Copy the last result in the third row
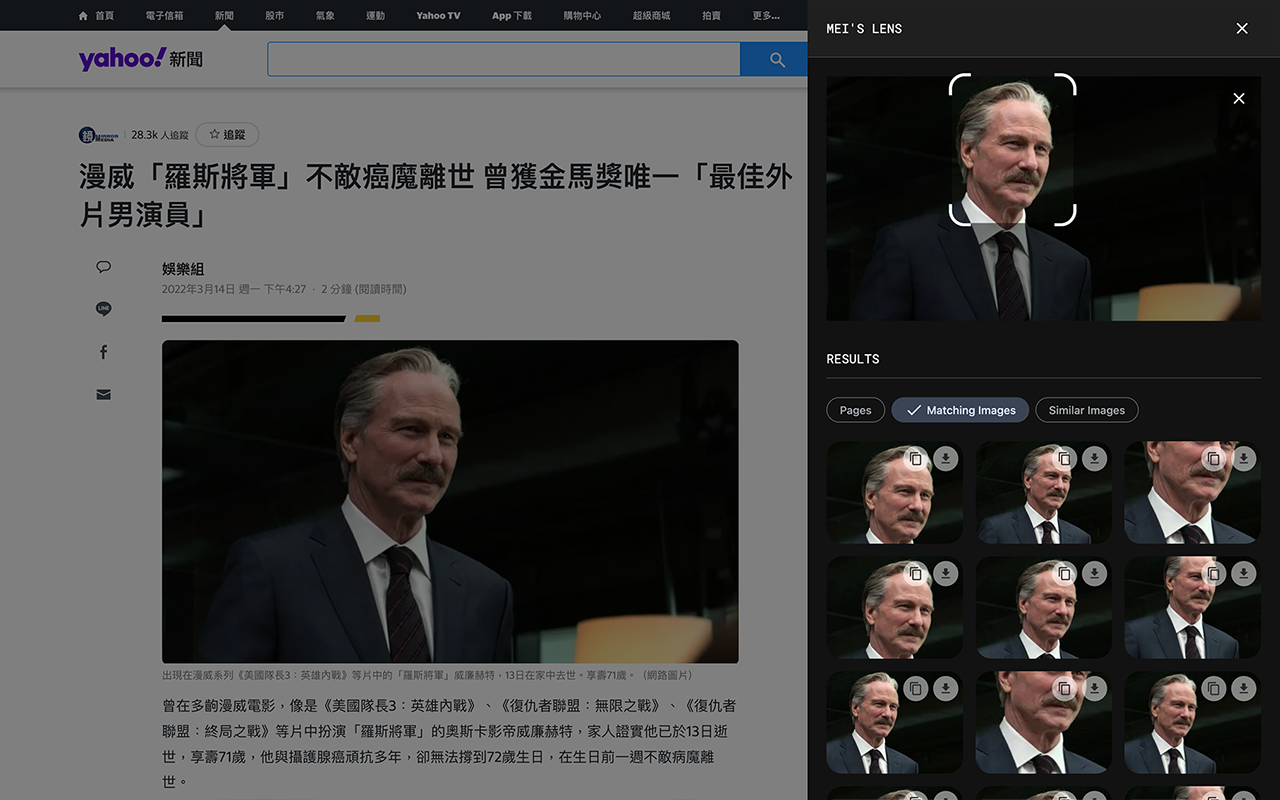Viewport: 1280px width, 800px height. 1213,689
